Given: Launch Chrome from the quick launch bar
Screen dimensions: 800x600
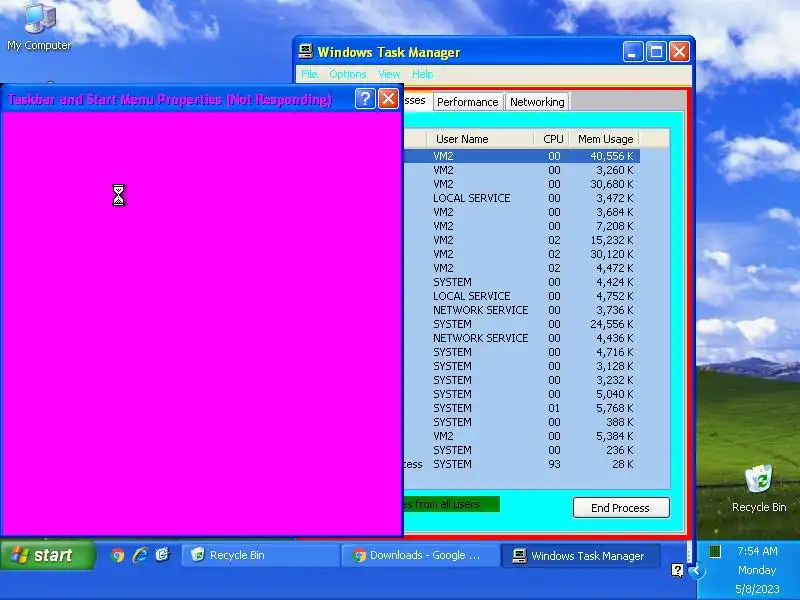Looking at the screenshot, I should point(118,555).
